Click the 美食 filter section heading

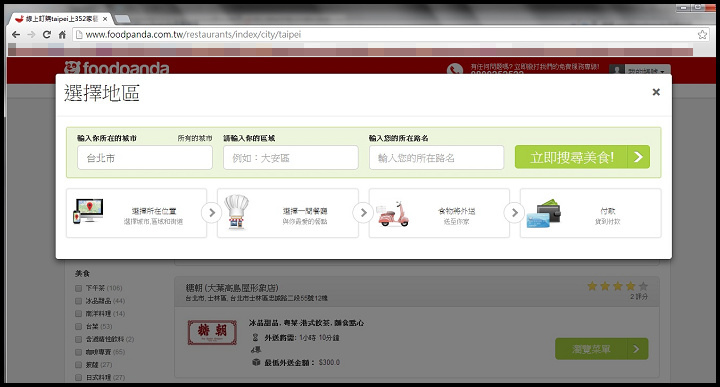[82, 274]
